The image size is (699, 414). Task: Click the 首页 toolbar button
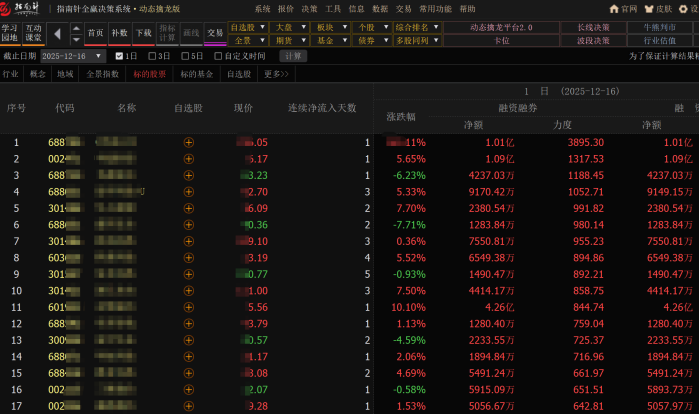[95, 33]
